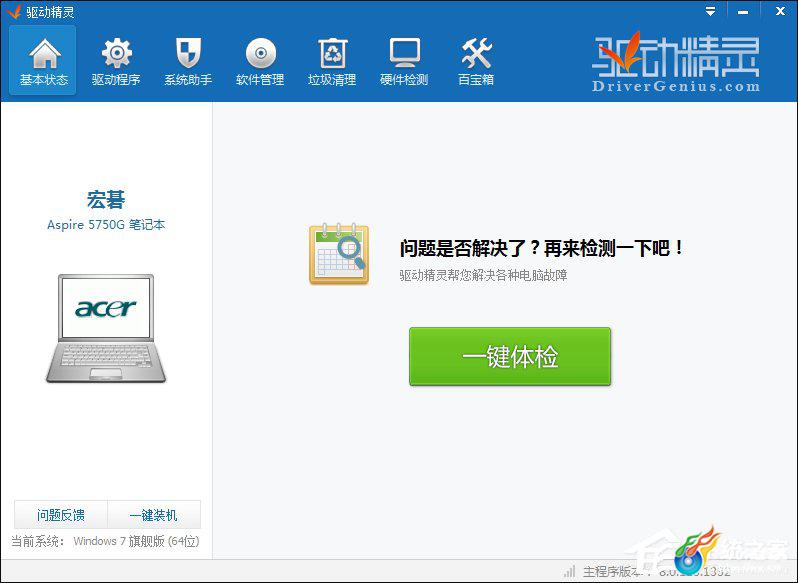Close the 驱动精灵 window
Viewport: 798px width, 583px height.
point(780,11)
